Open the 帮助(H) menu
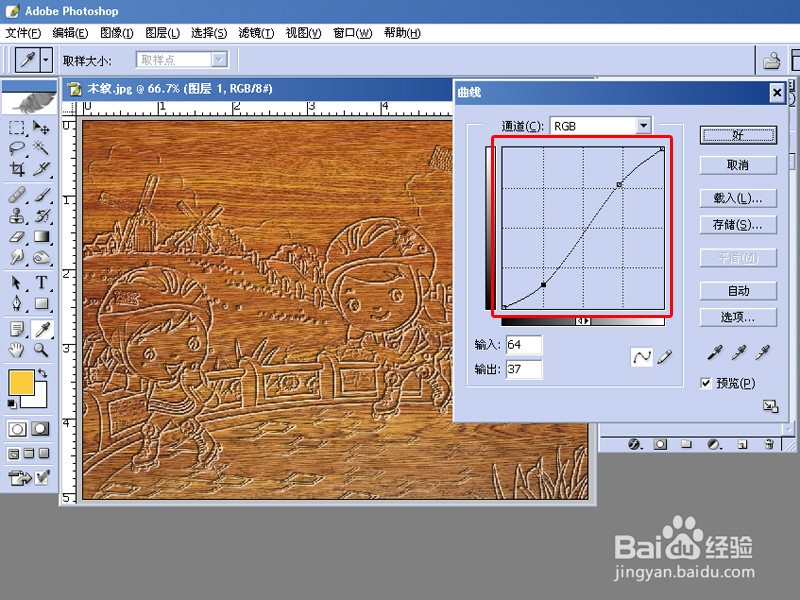The image size is (800, 600). coord(402,33)
